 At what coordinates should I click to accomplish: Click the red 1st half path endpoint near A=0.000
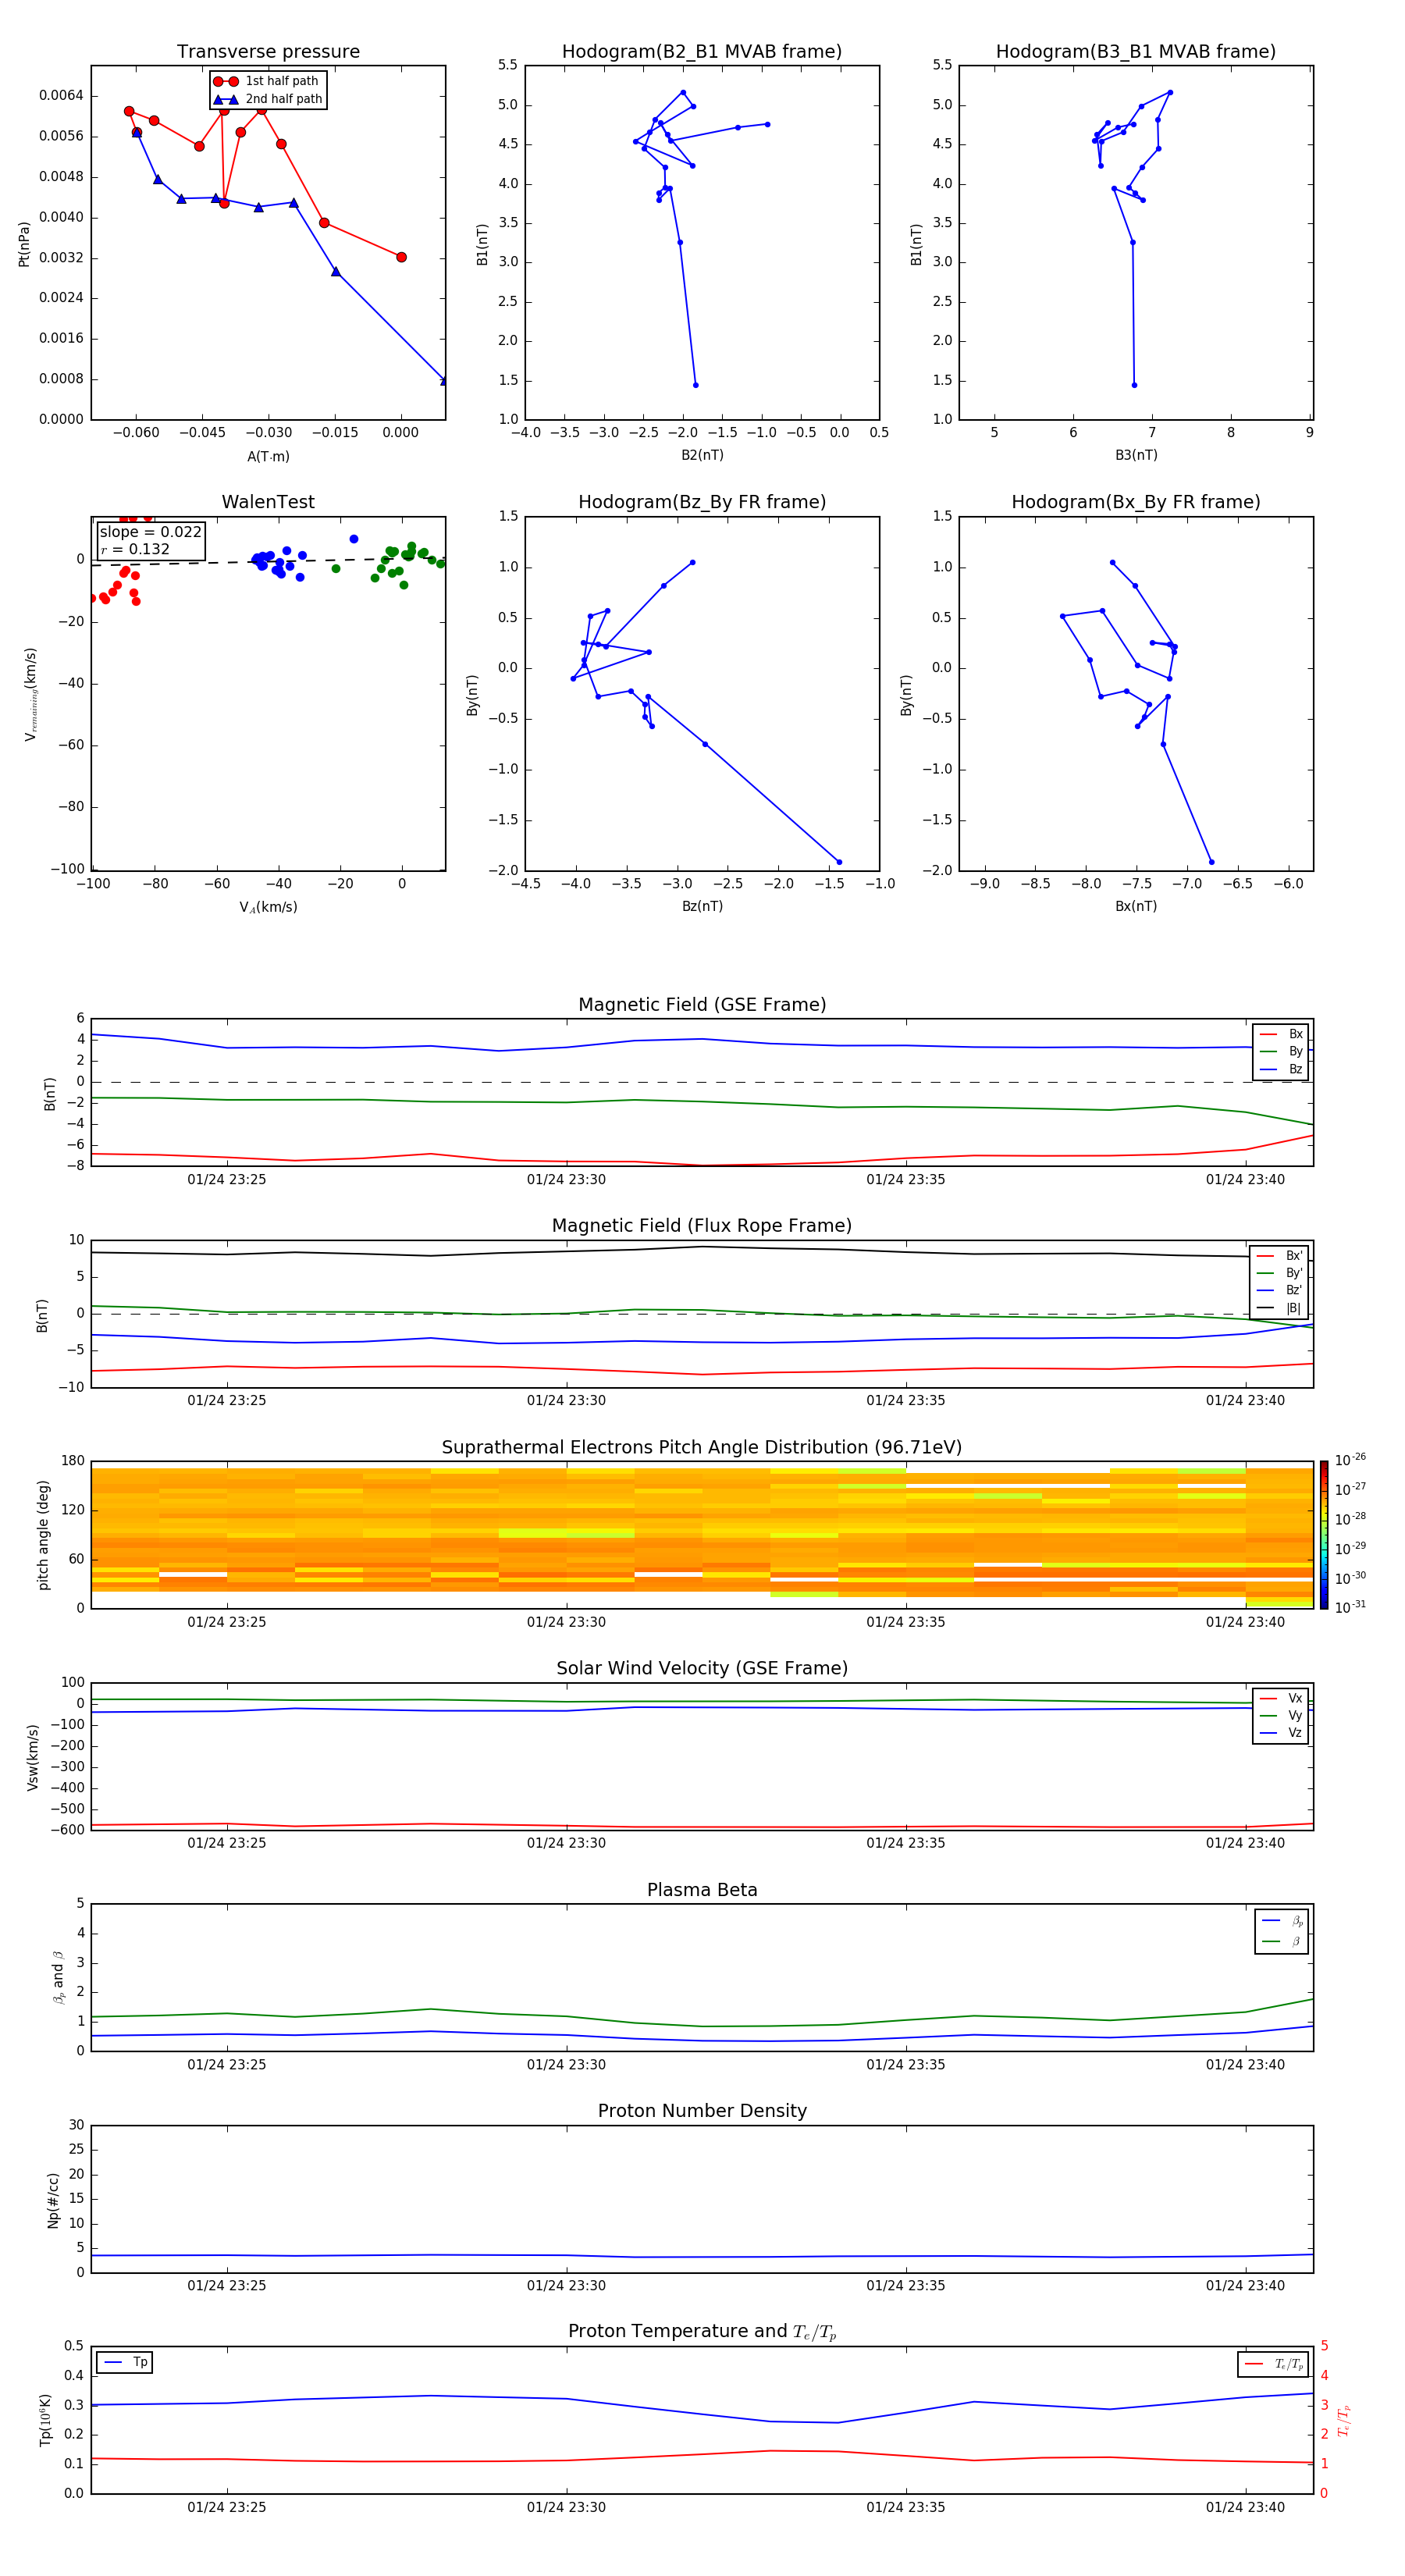401,257
